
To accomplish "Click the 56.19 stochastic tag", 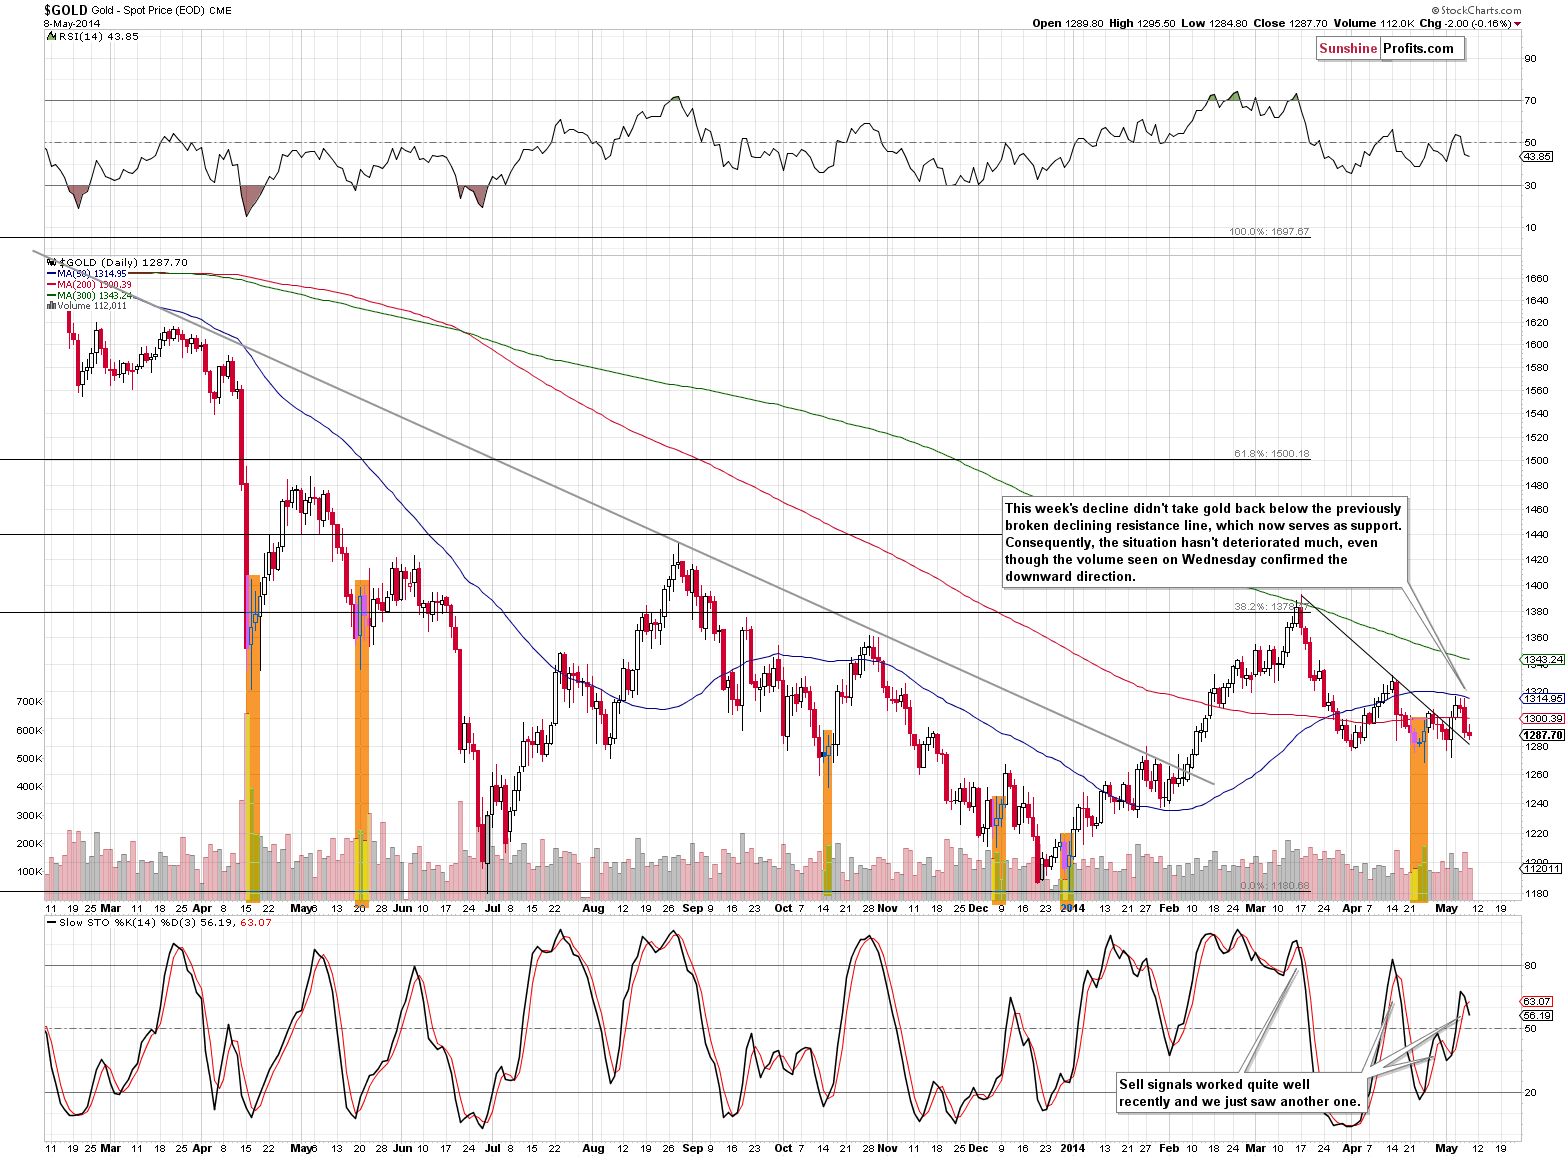I will [x=1537, y=1016].
